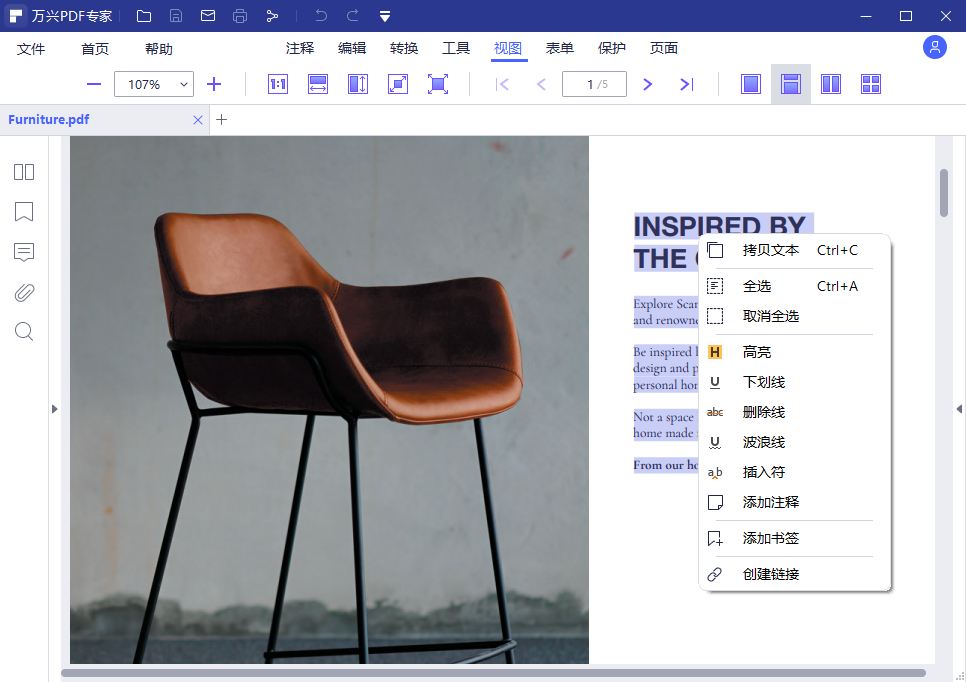Switch to full screen view mode
Screen dimensions: 966x682
[x=438, y=84]
